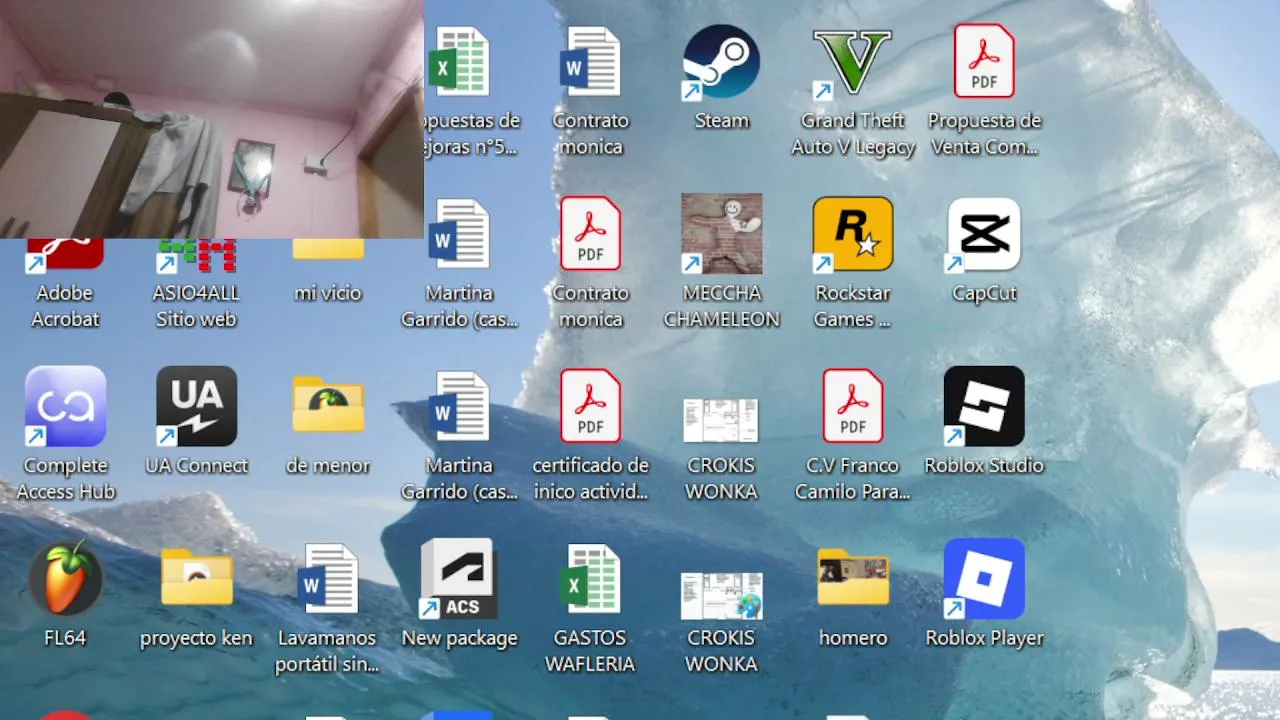Select the CROKIS WONKA file with globe badge
The height and width of the screenshot is (720, 1280).
pyautogui.click(x=721, y=595)
